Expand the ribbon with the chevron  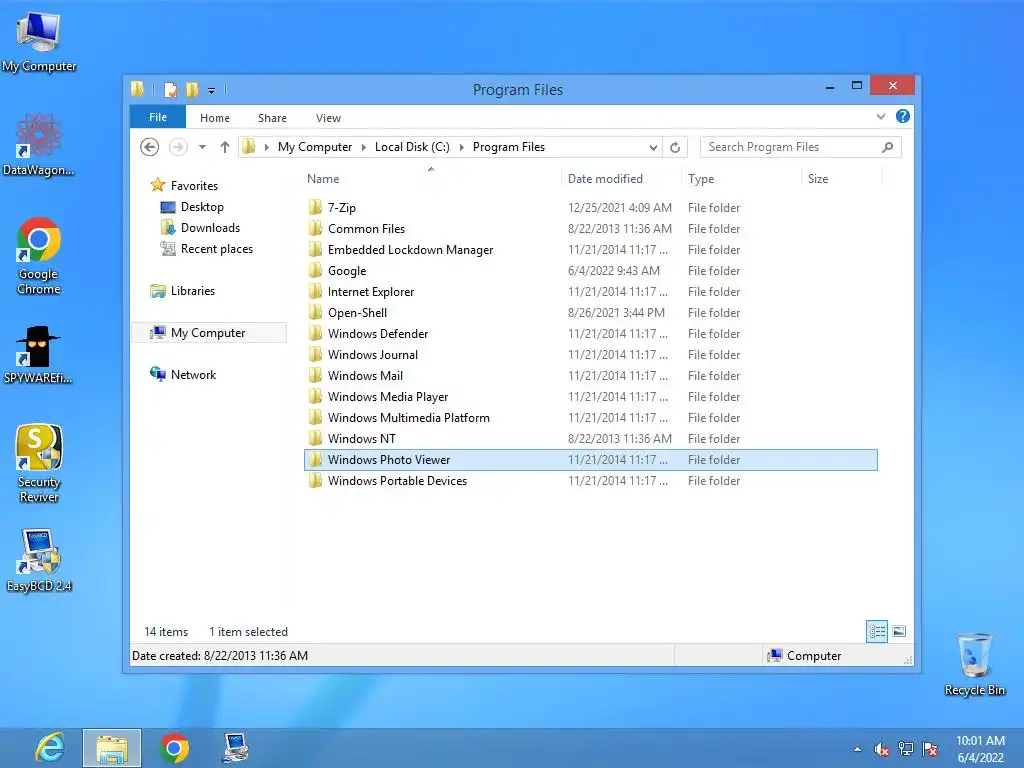tap(880, 117)
